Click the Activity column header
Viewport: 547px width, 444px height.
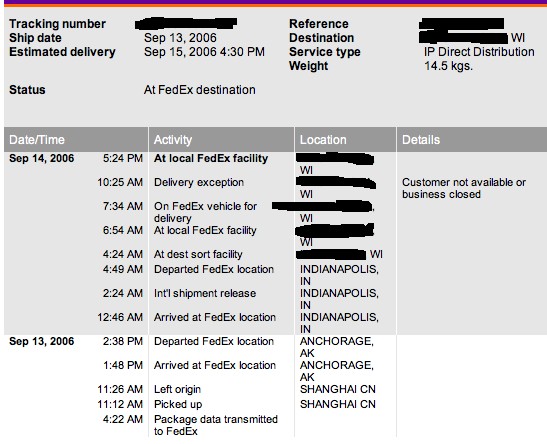pos(173,140)
